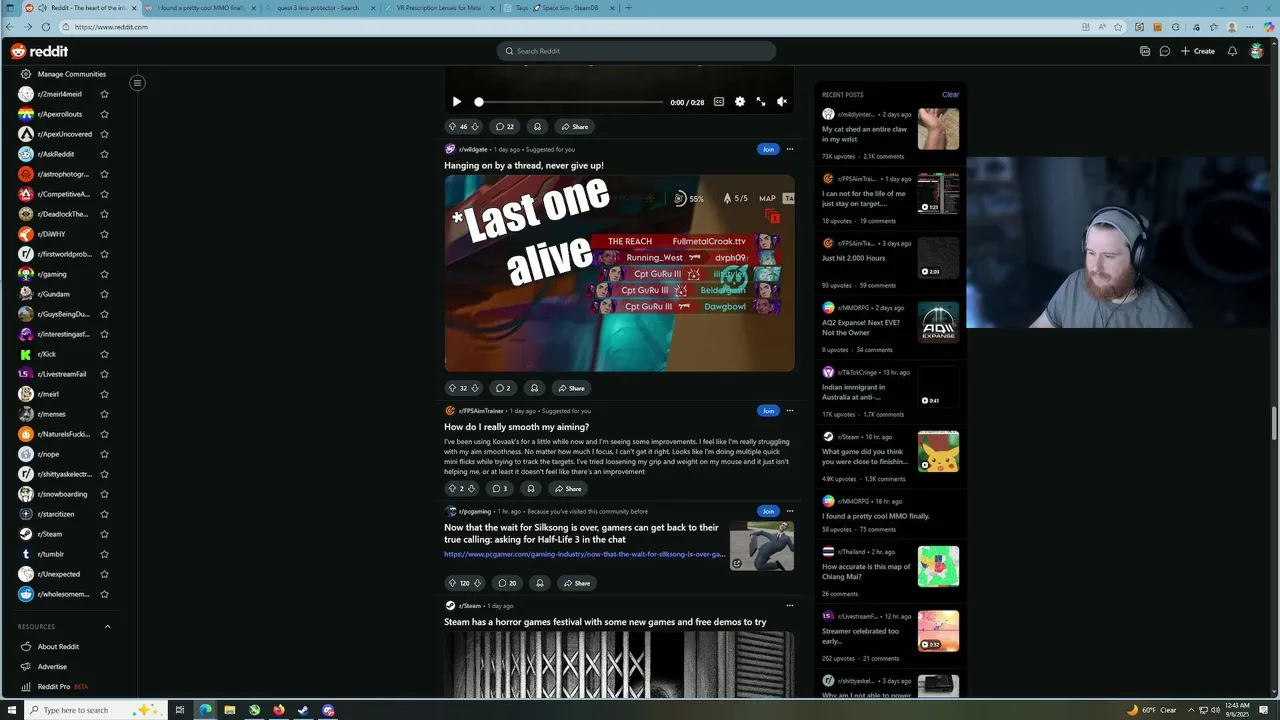Reload the page with the refresh button

click(46, 27)
